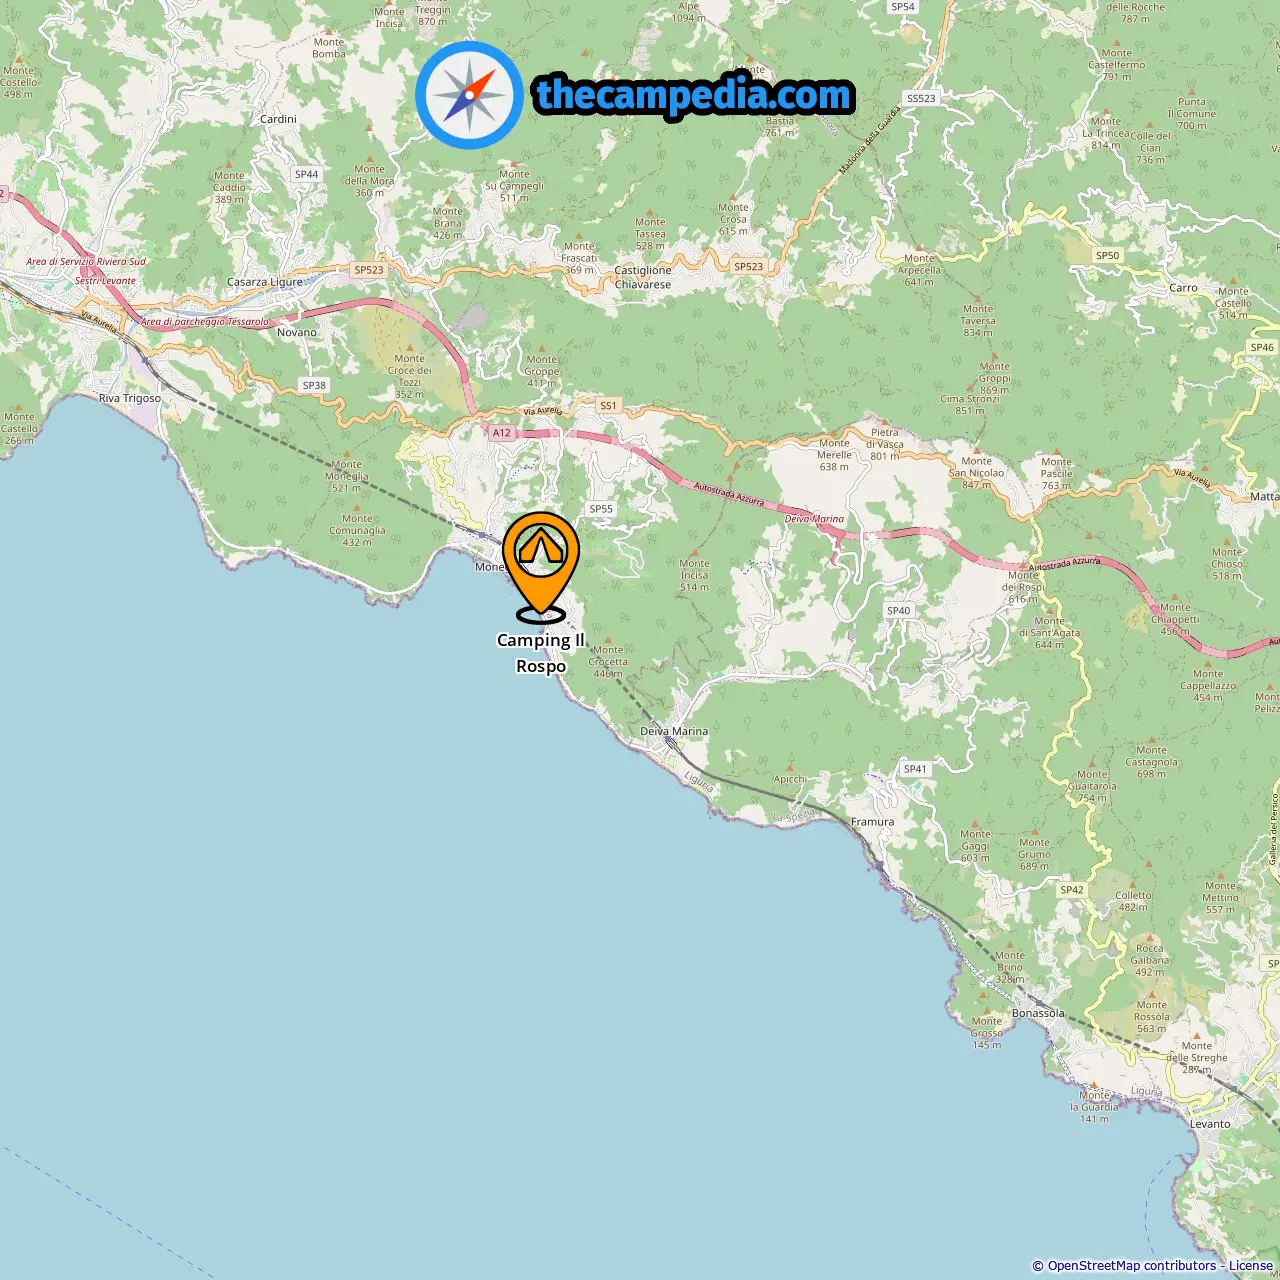Select the Framura town label
The image size is (1280, 1280).
(x=873, y=822)
